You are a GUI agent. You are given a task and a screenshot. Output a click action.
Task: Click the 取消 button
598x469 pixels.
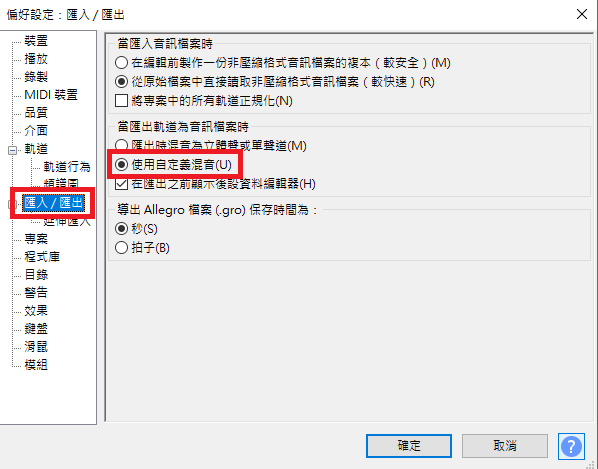point(505,446)
